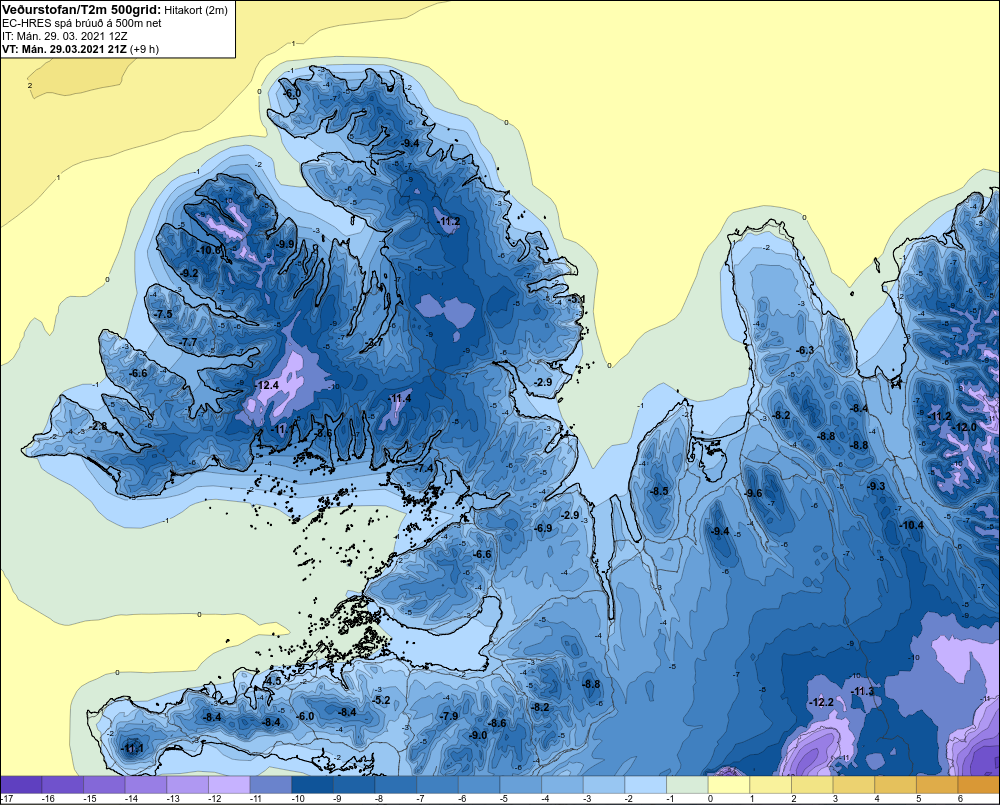Viewport: 1000px width, 805px height.
Task: Click the -6.3 temperature label
Action: tap(805, 350)
